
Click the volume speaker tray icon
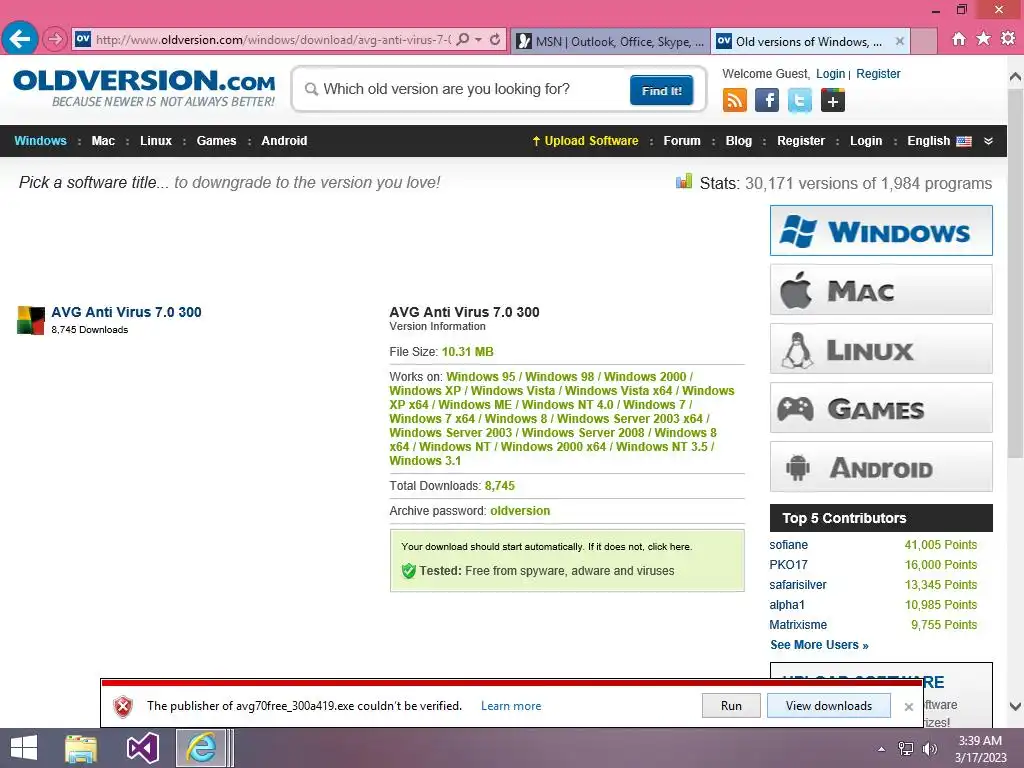click(x=929, y=749)
